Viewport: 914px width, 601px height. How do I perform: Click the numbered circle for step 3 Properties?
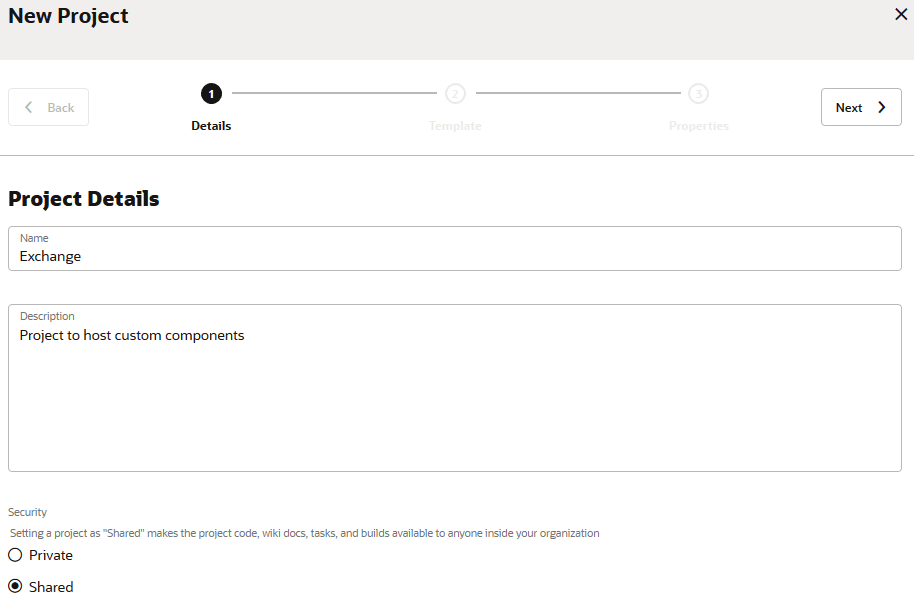pyautogui.click(x=698, y=93)
